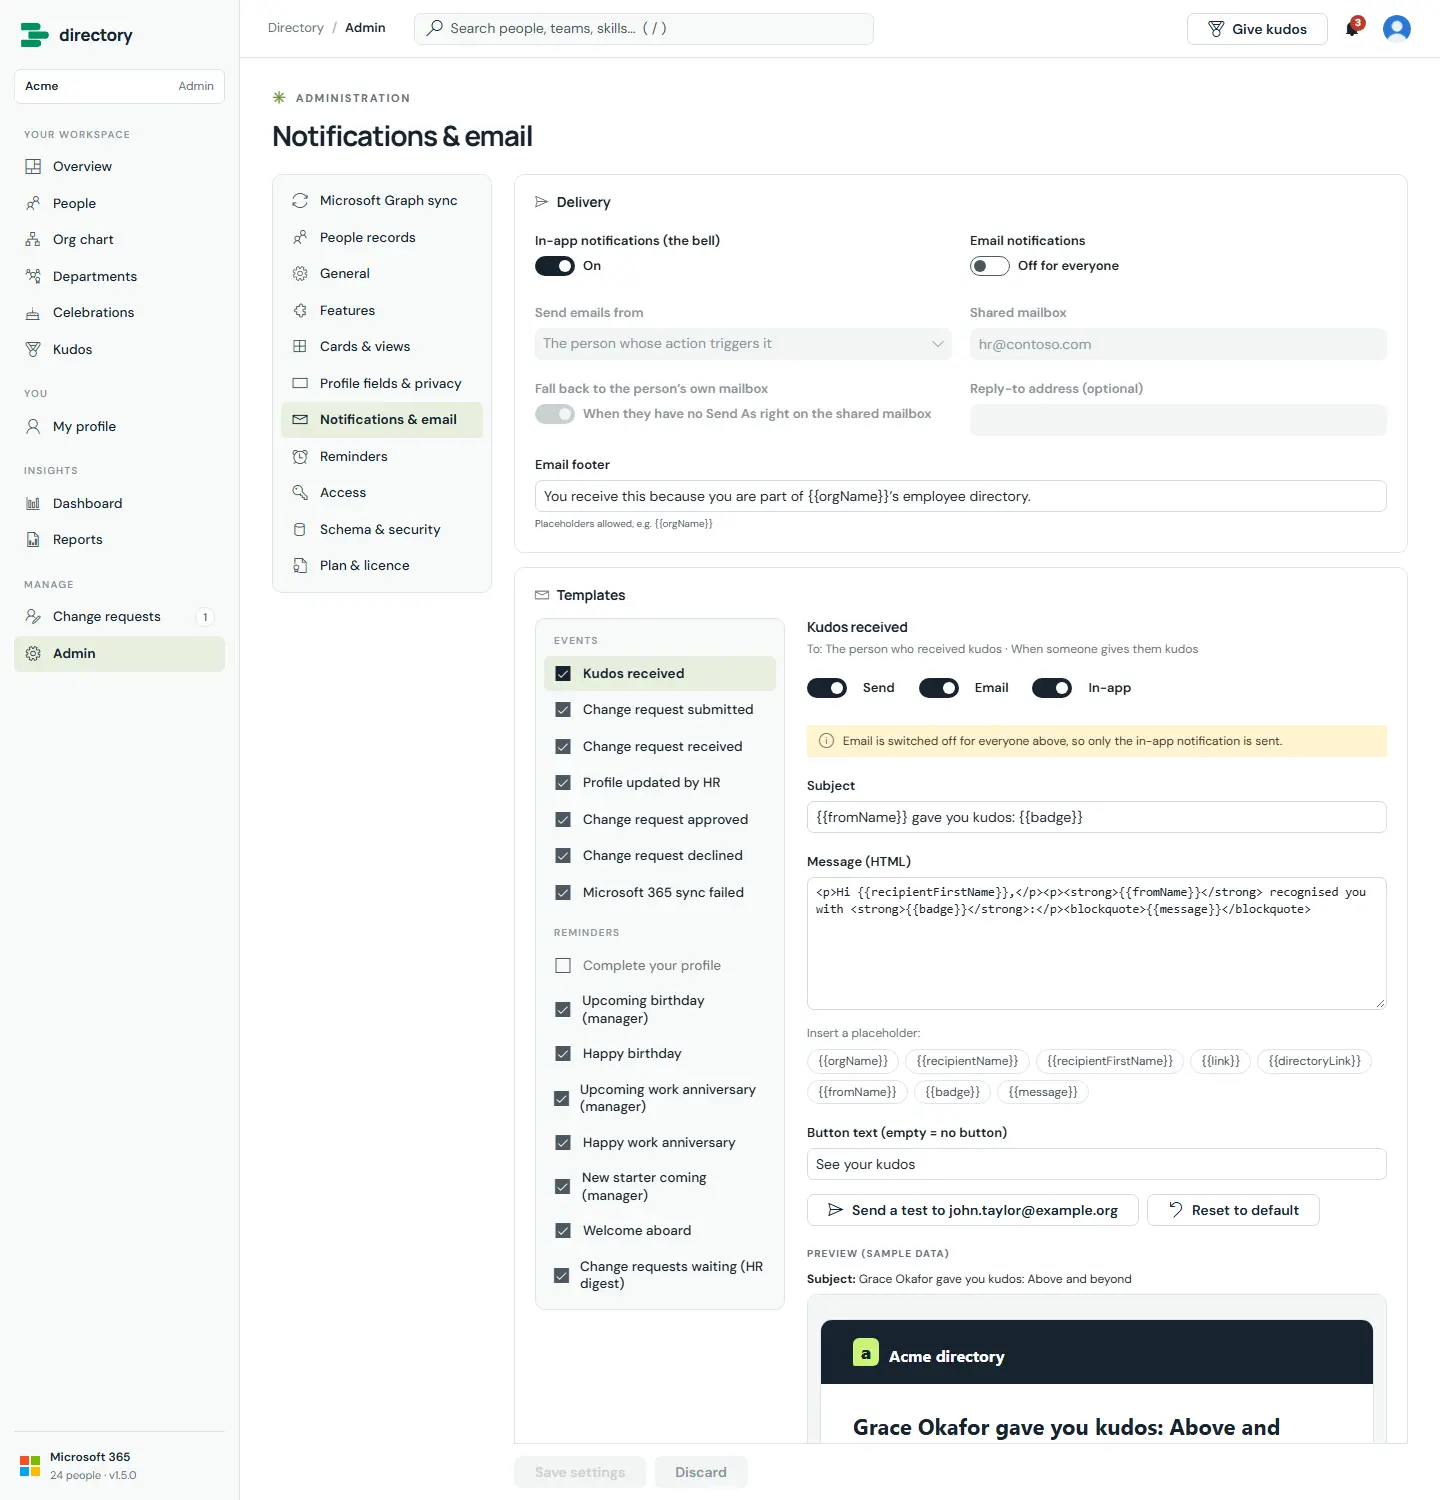Uncheck the Happy birthday reminder checkbox

[x=563, y=1054]
